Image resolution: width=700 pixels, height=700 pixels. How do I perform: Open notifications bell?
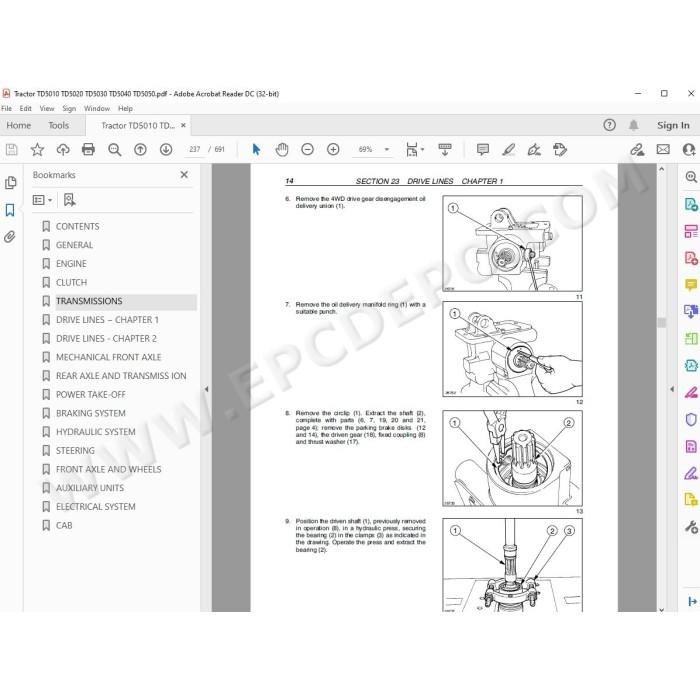click(x=633, y=125)
